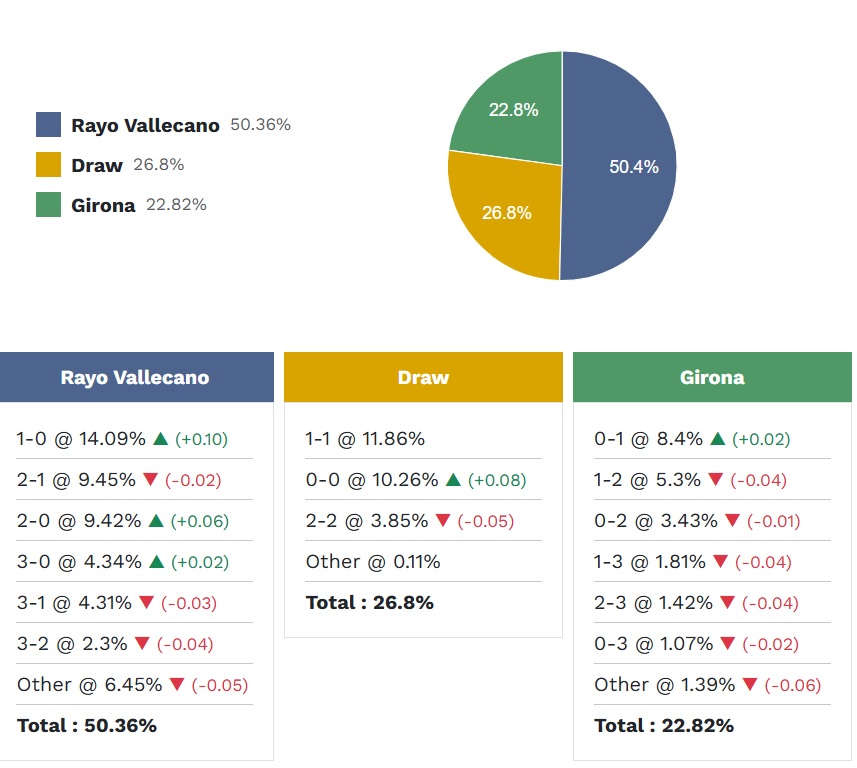Screen dimensions: 857x768
Task: Select the Draw legend label
Action: 97,165
